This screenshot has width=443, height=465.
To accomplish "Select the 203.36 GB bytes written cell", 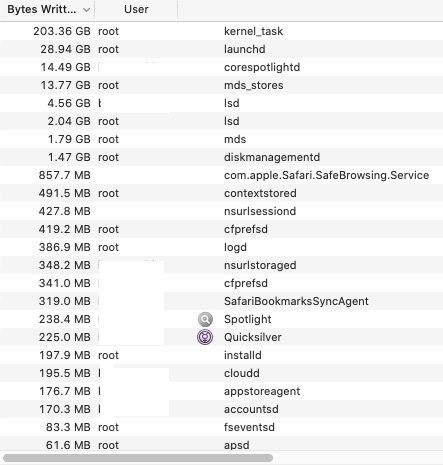I will [x=62, y=31].
